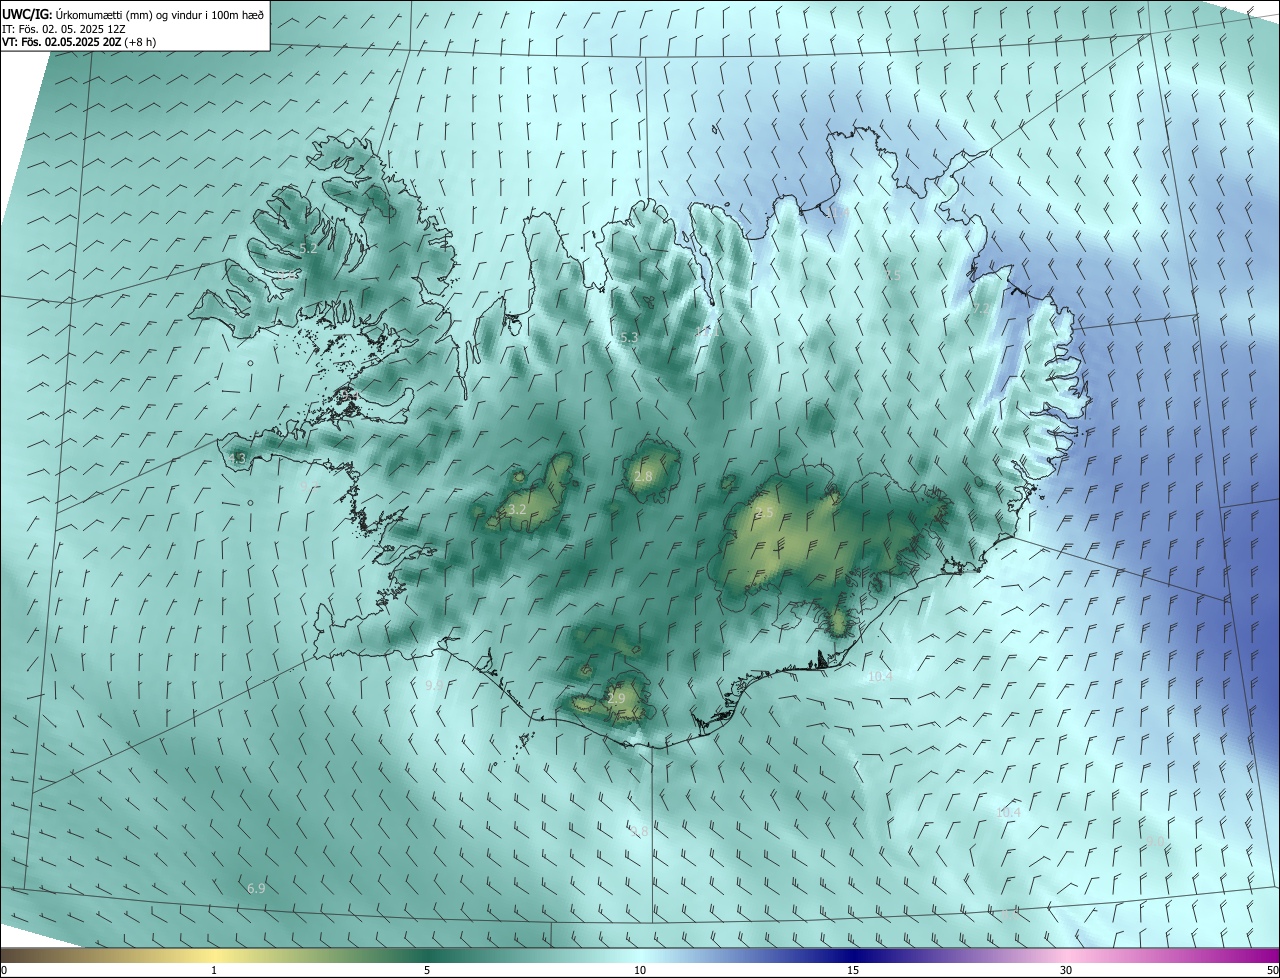Click the 7.2 value label near the east coast
Viewport: 1280px width, 978px height.
click(x=979, y=311)
